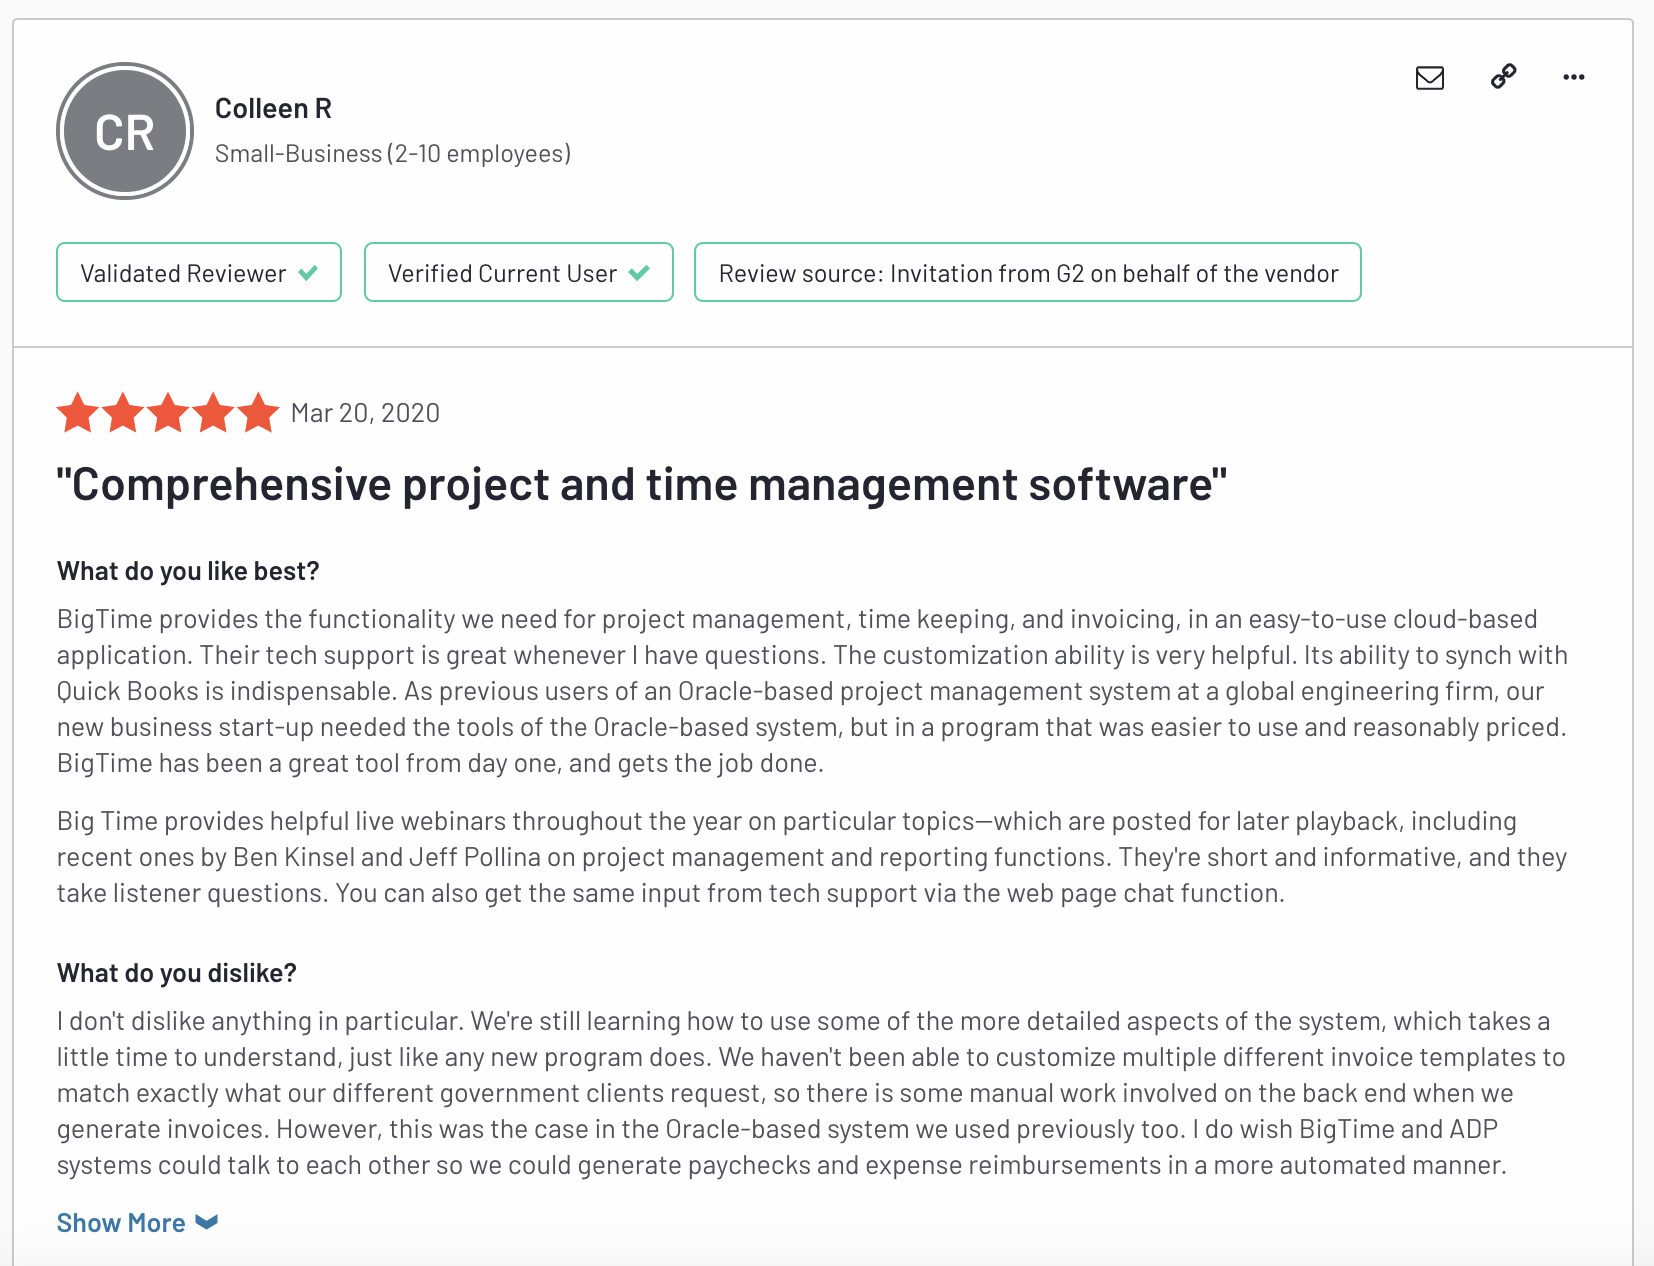Expand review with Show More

coord(137,1223)
